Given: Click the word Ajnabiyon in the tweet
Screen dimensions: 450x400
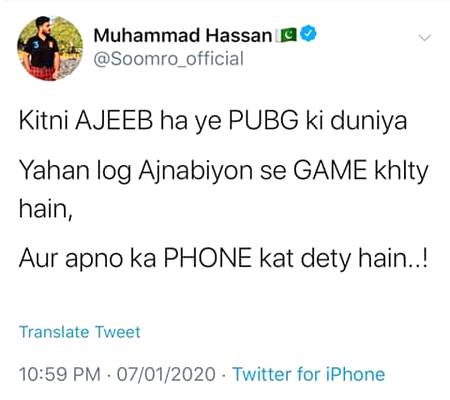Looking at the screenshot, I should 195,173.
